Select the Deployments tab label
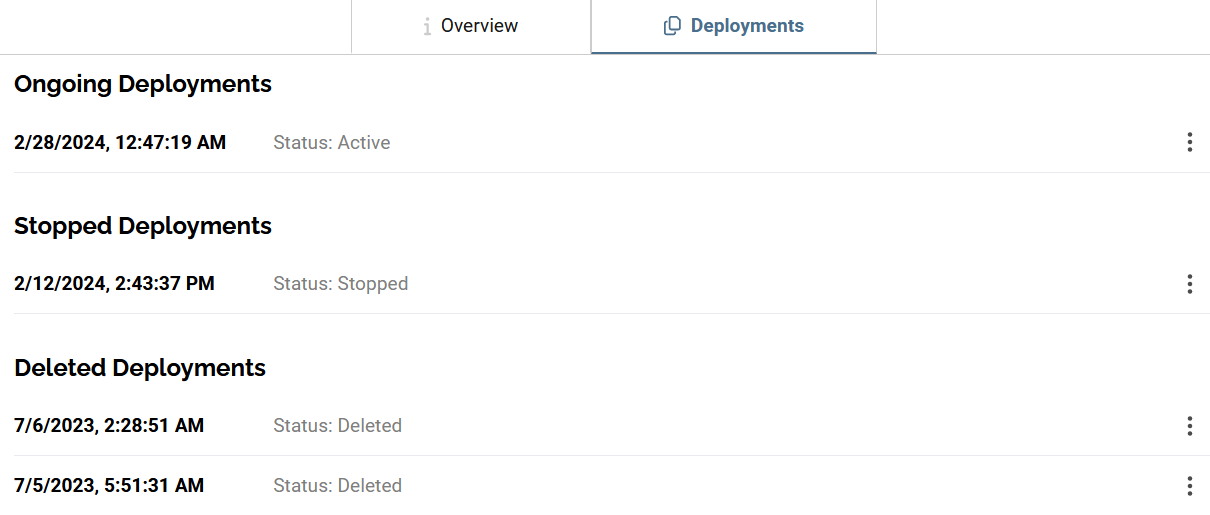 pyautogui.click(x=747, y=26)
